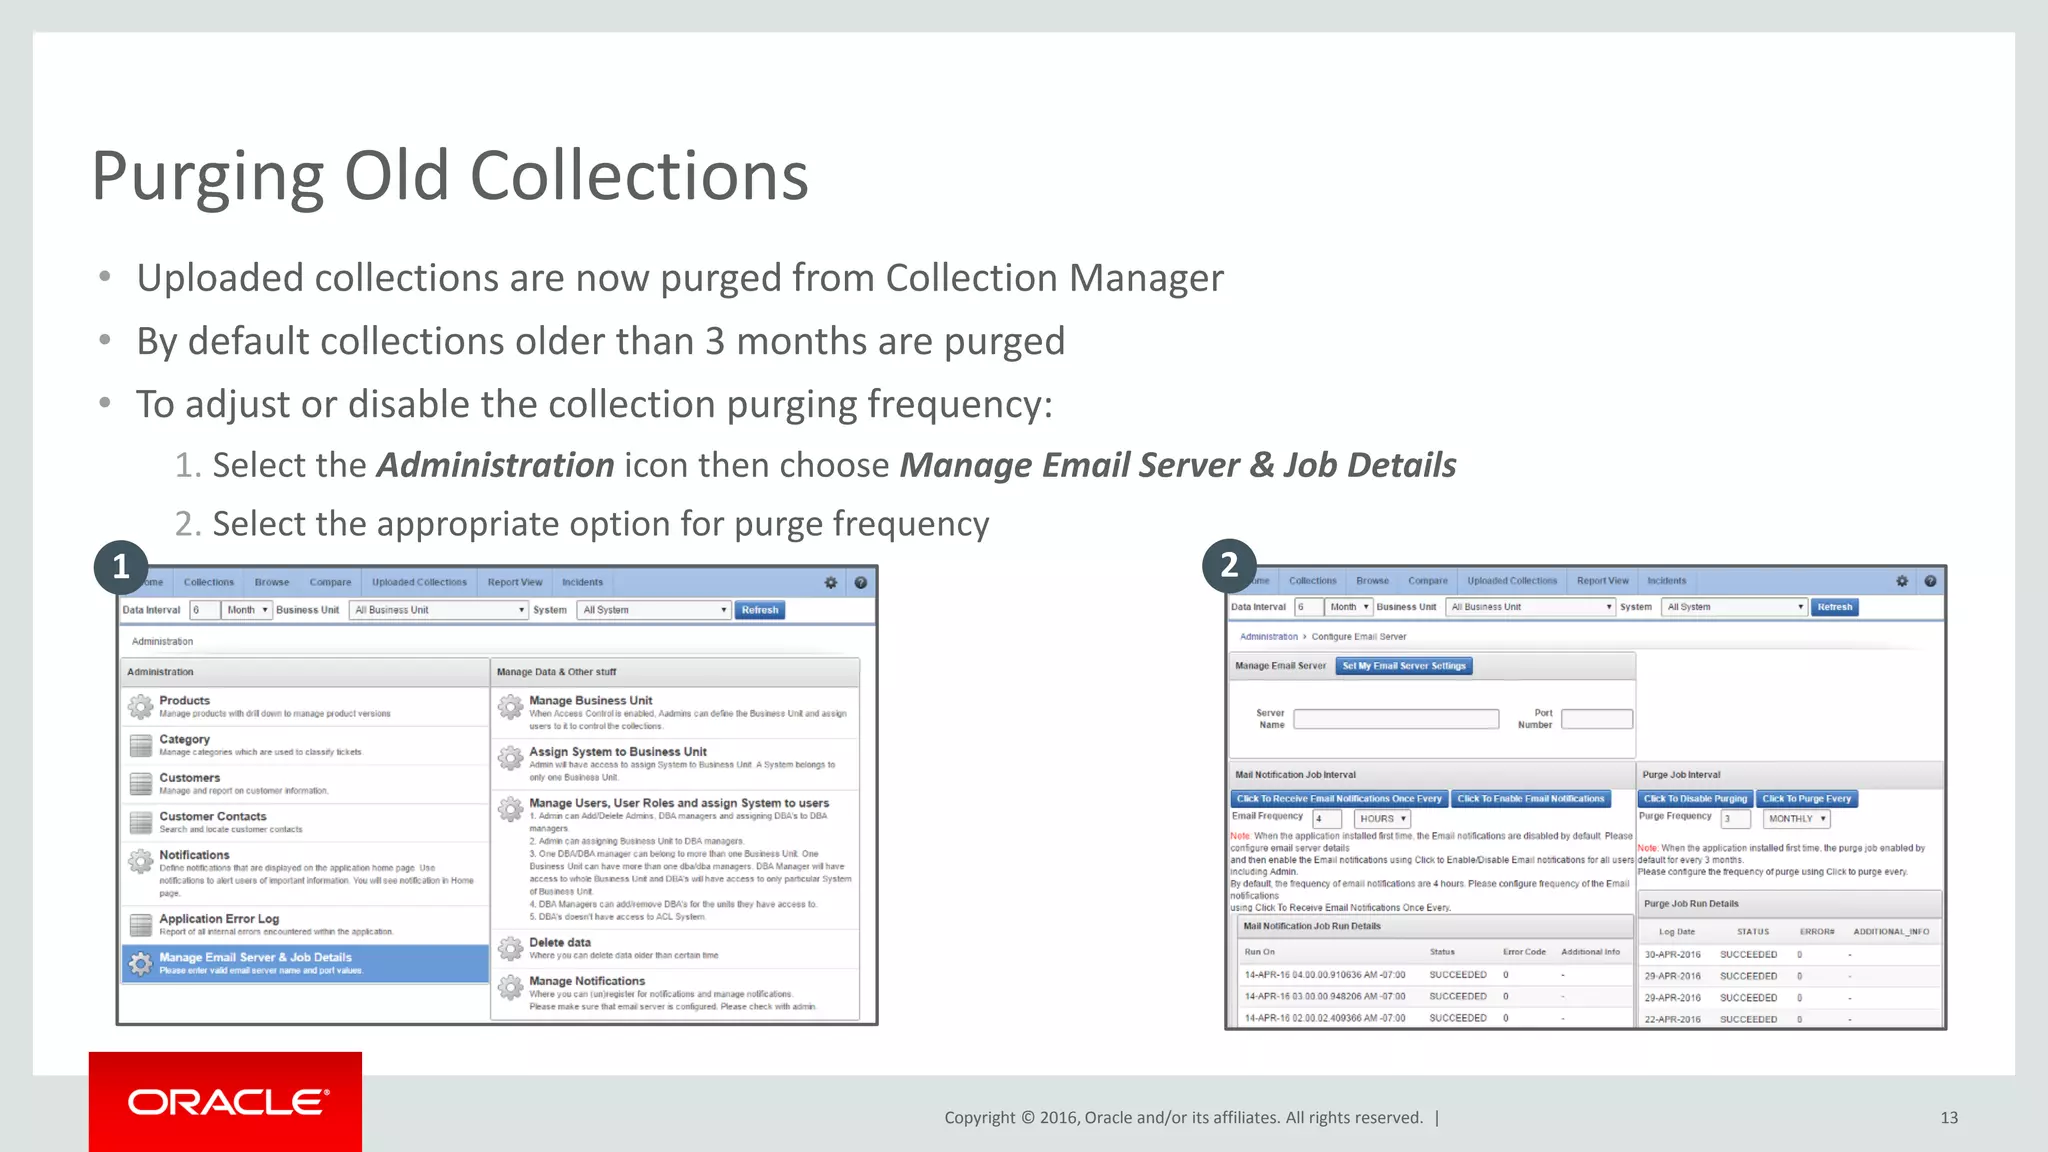2048x1152 pixels.
Task: Select the 14-APR-16 03.00.00.948206 AM run entry
Action: click(x=1324, y=997)
